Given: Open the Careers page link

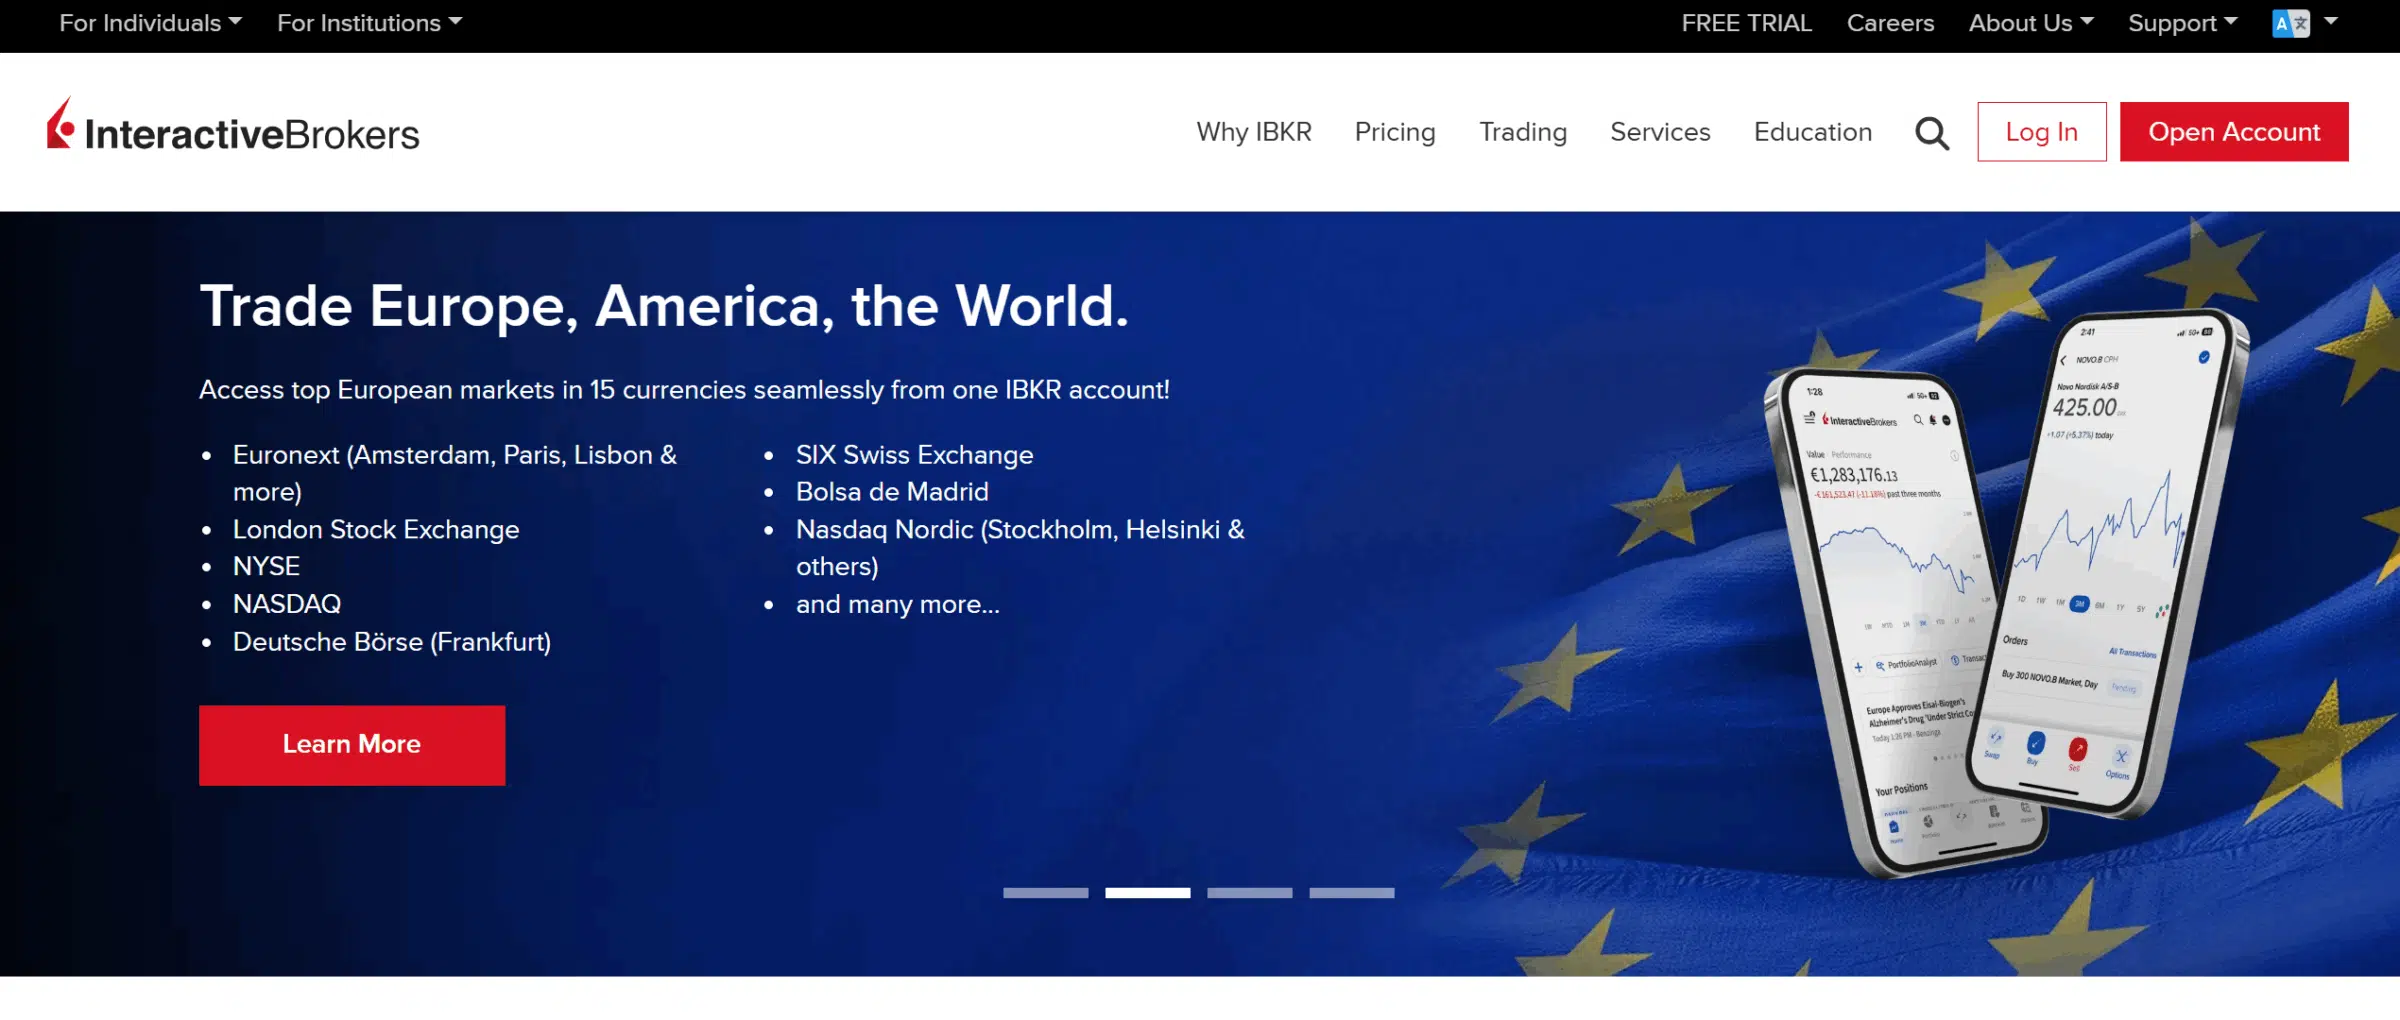Looking at the screenshot, I should click(1890, 23).
